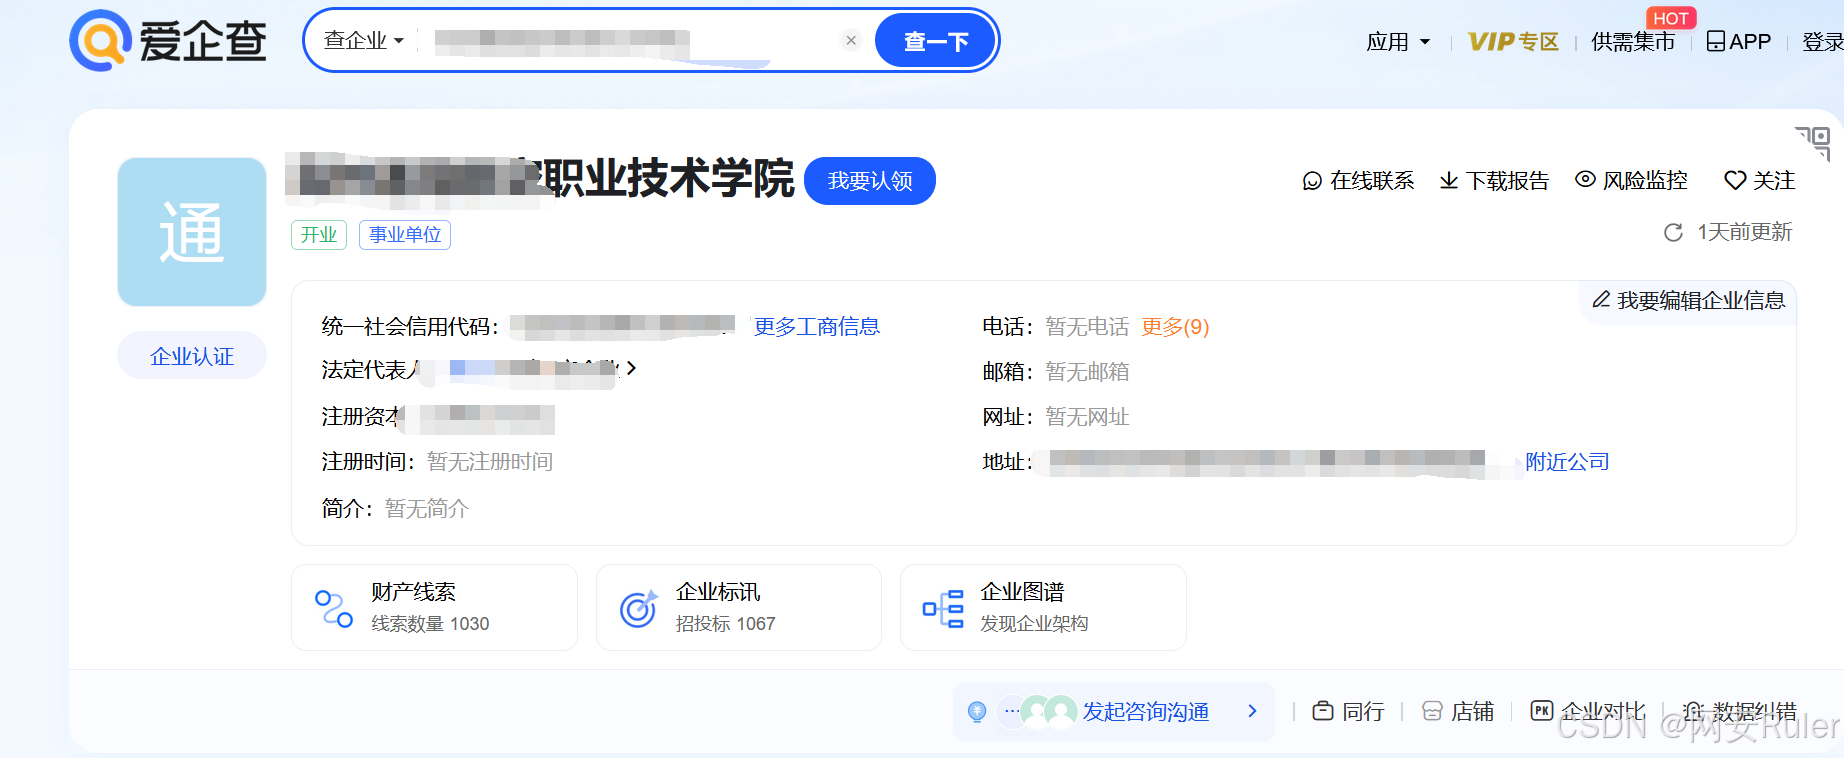Click the 开业 status tag
Image resolution: width=1844 pixels, height=758 pixels.
click(319, 235)
